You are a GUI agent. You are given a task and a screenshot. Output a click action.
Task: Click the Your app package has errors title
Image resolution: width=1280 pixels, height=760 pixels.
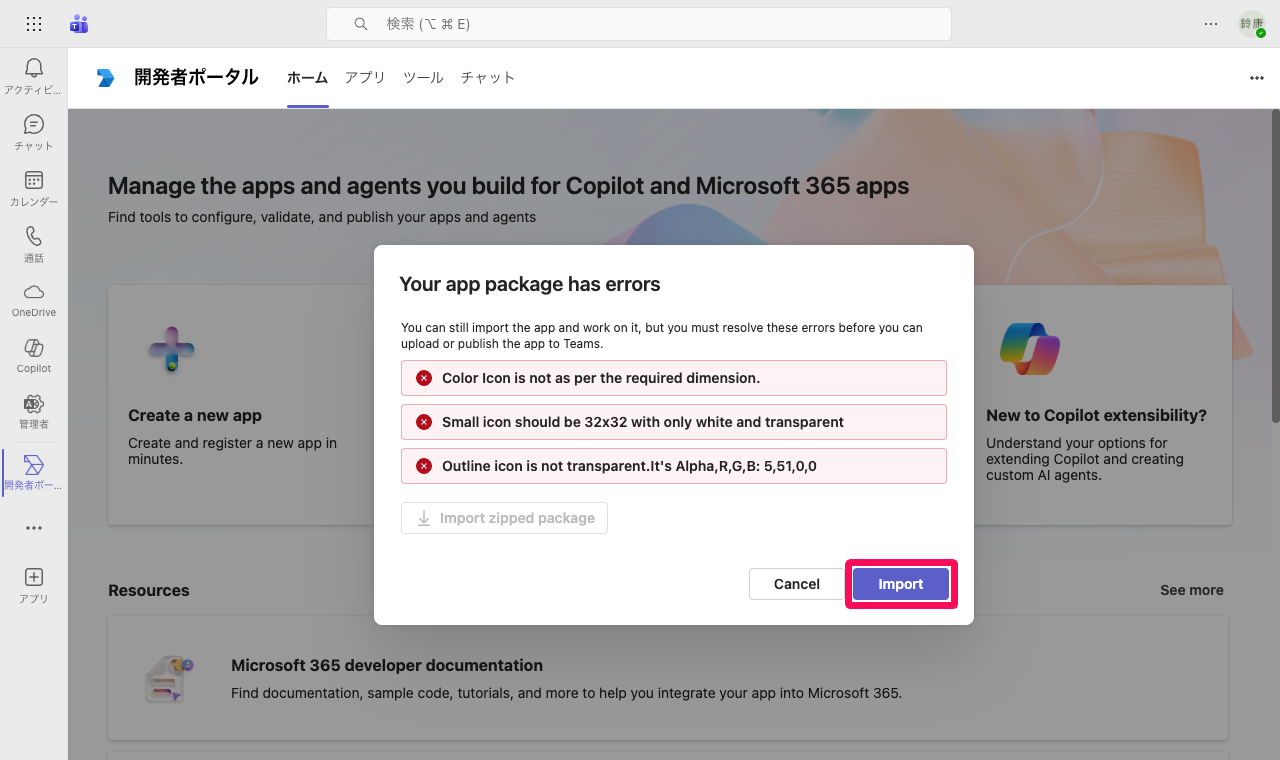click(x=530, y=284)
